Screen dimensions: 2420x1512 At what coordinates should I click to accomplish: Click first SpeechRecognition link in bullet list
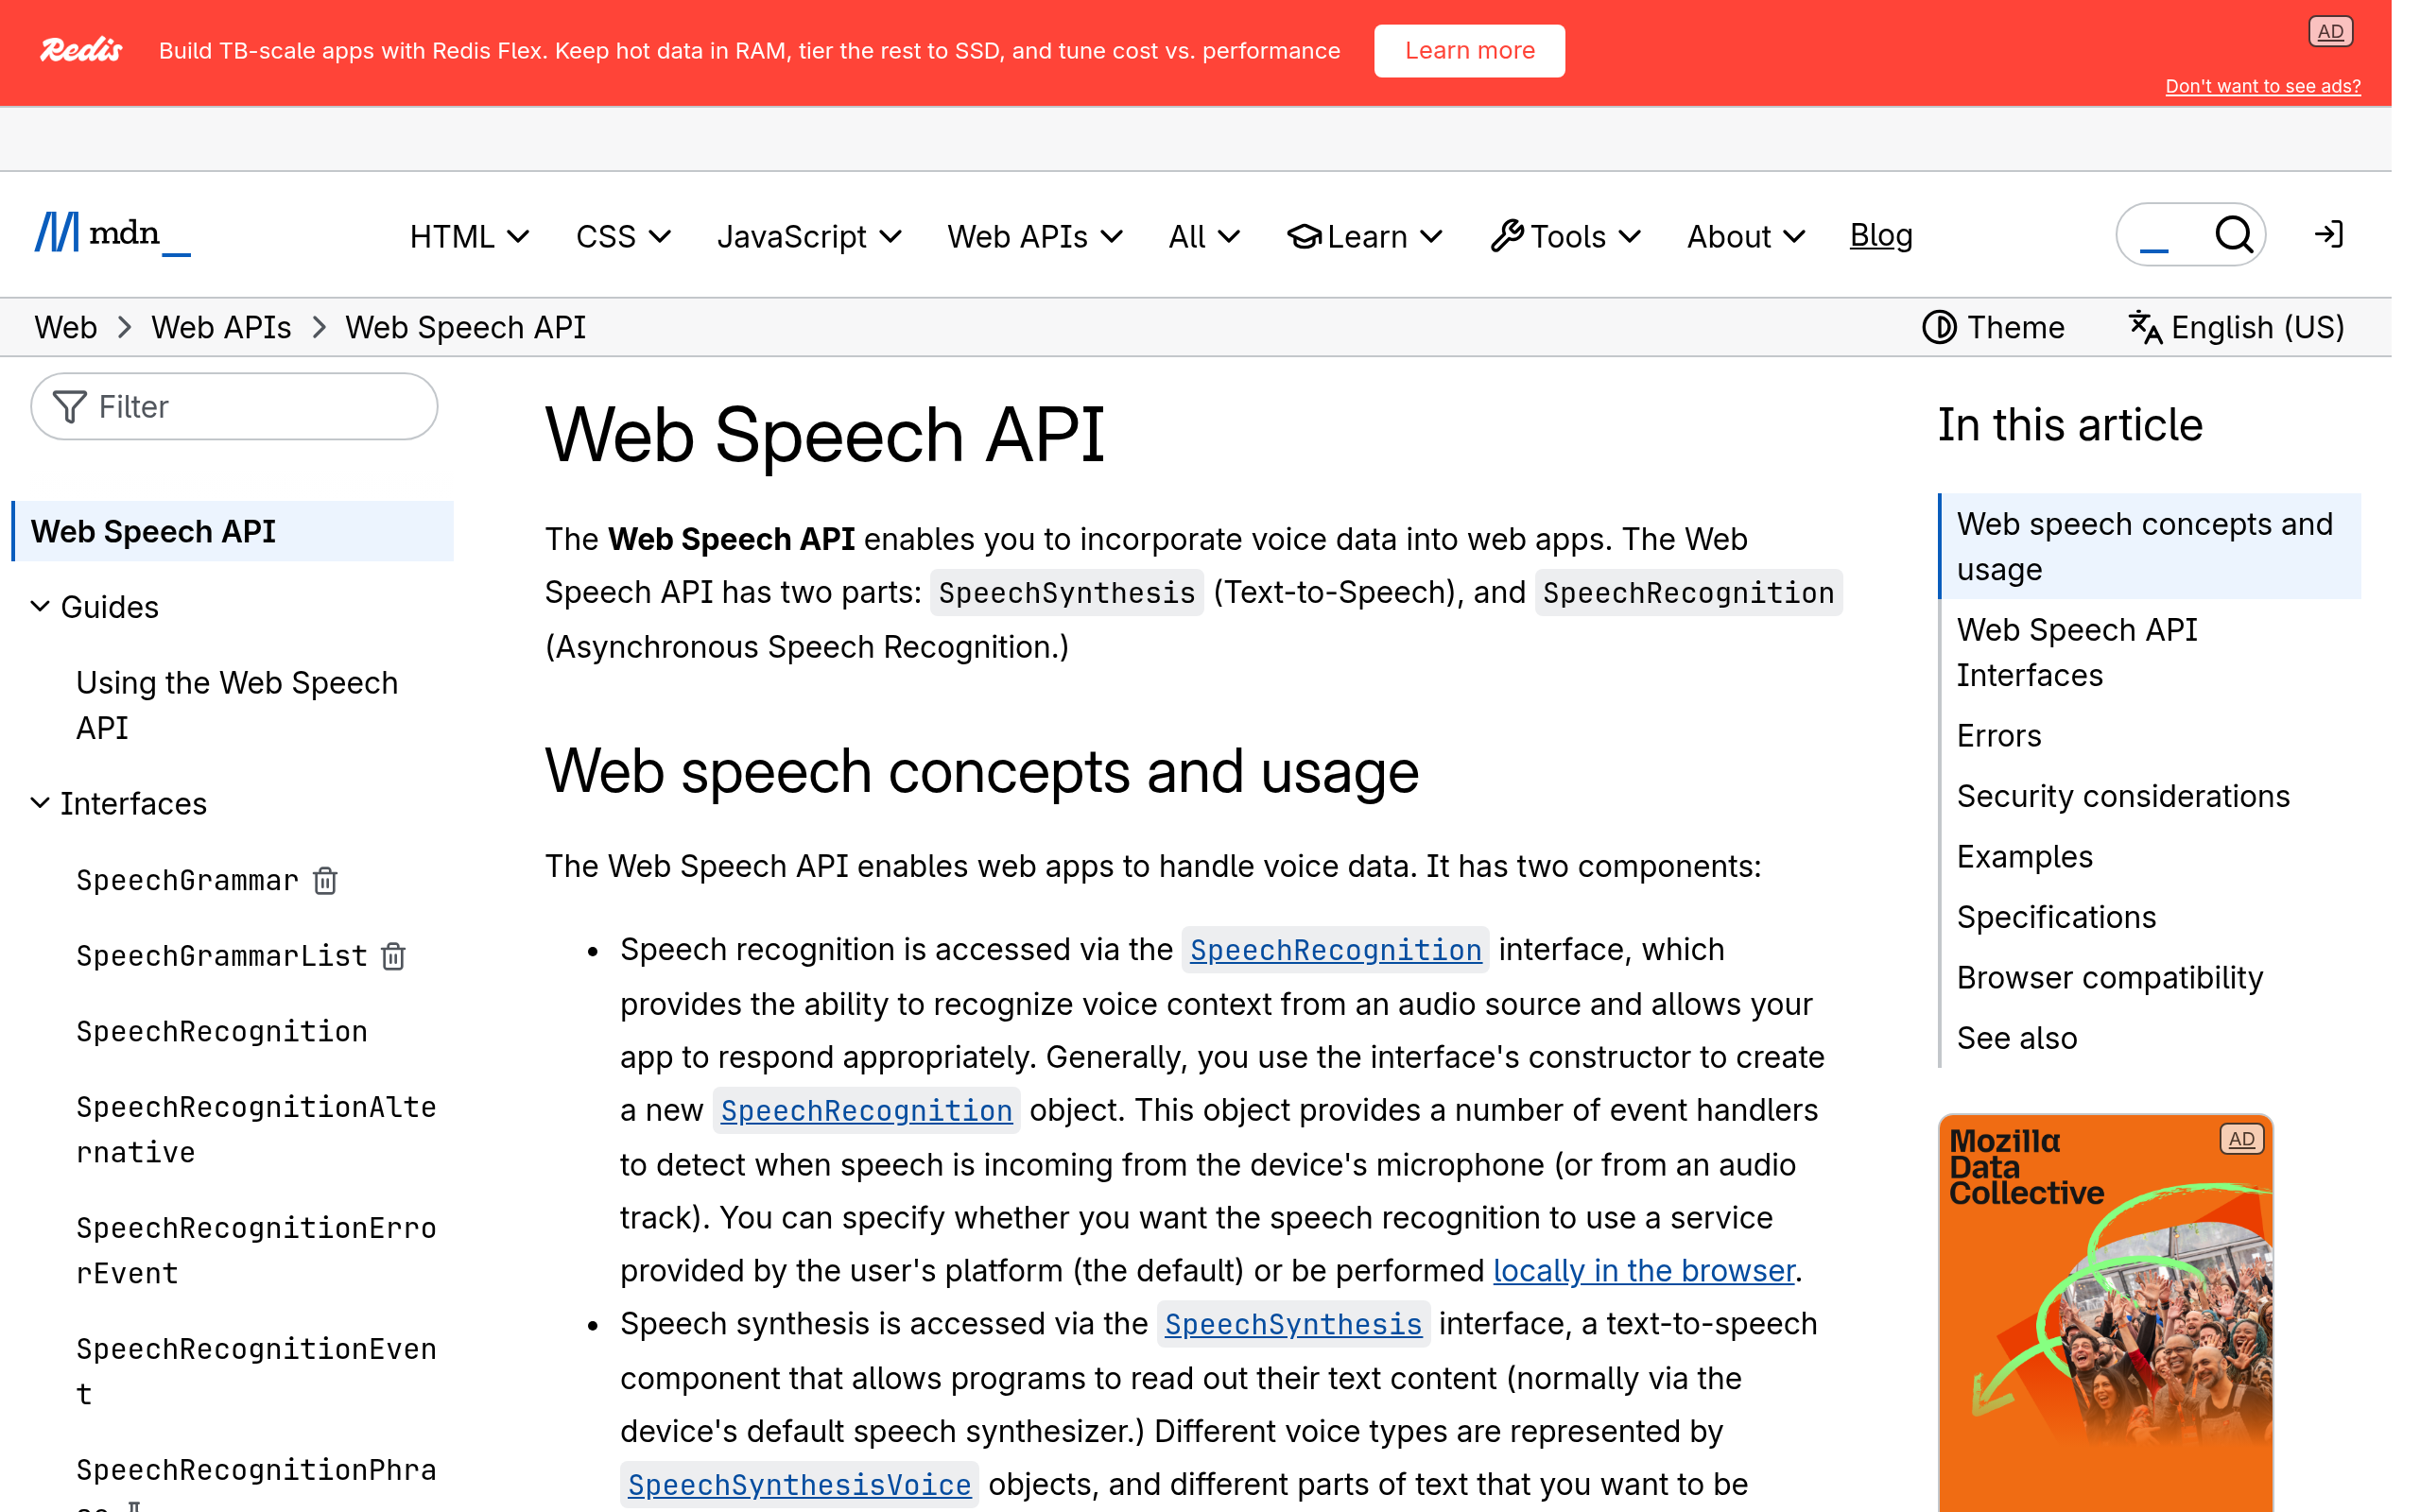pos(1335,949)
